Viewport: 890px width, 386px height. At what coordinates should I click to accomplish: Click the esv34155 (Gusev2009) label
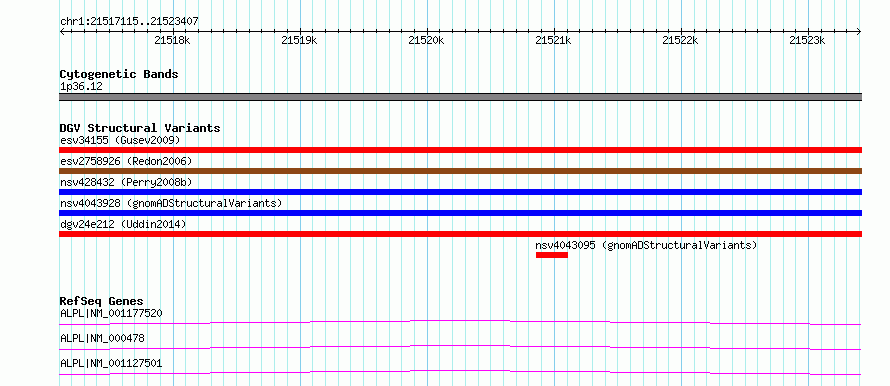[120, 140]
